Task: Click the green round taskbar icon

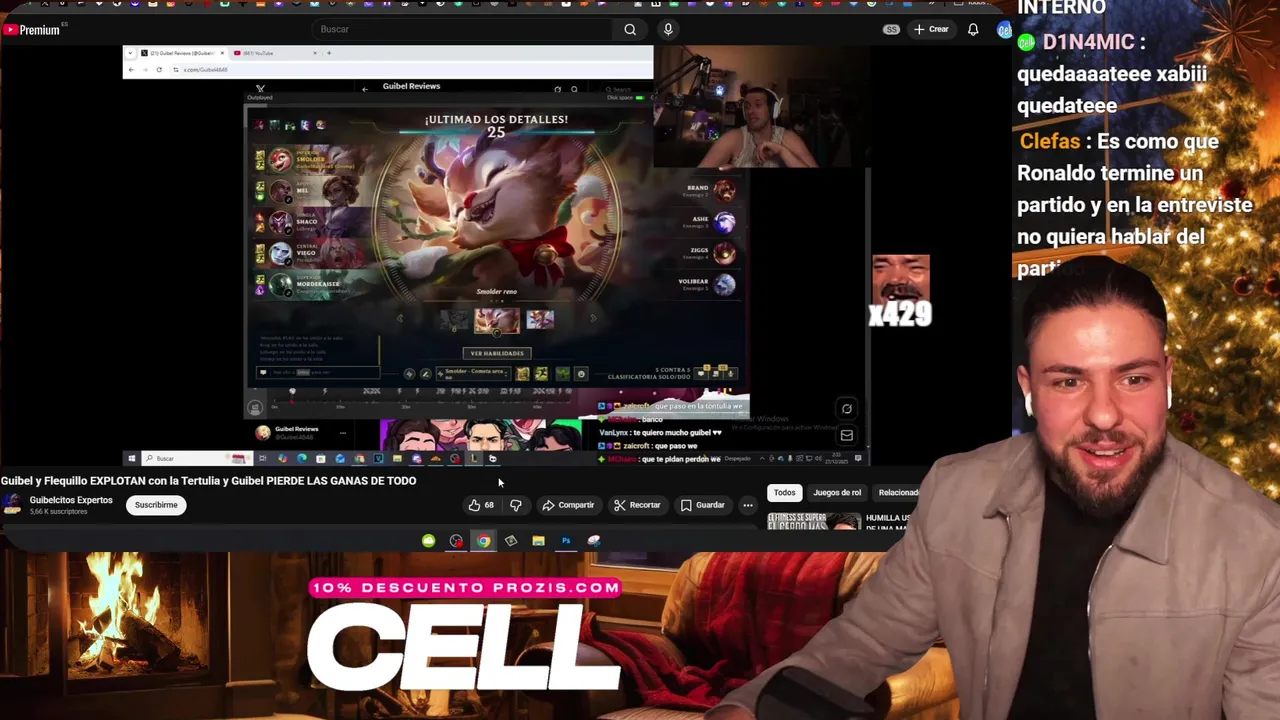Action: [x=428, y=541]
